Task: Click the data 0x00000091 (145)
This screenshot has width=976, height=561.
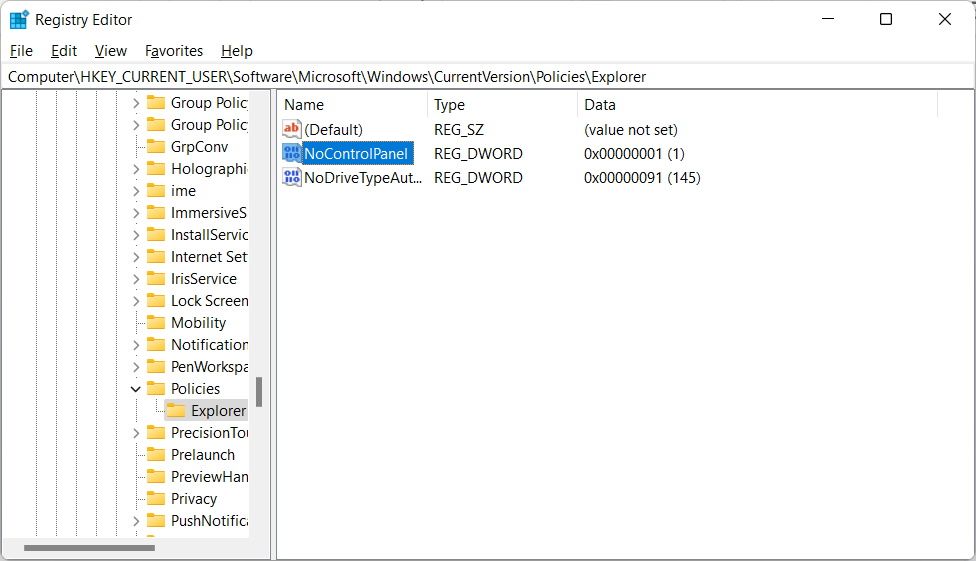Action: click(642, 177)
